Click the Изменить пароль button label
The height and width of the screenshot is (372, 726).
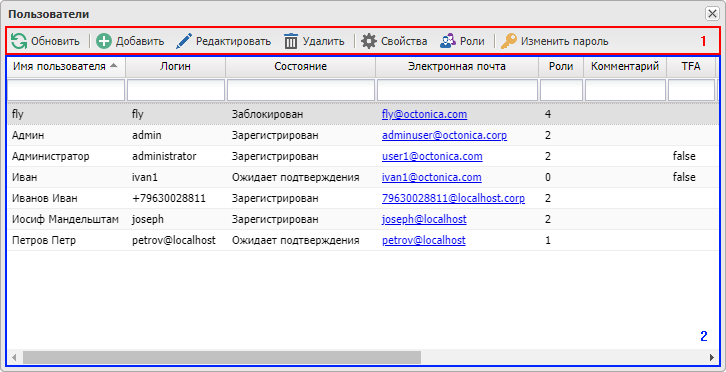click(564, 42)
